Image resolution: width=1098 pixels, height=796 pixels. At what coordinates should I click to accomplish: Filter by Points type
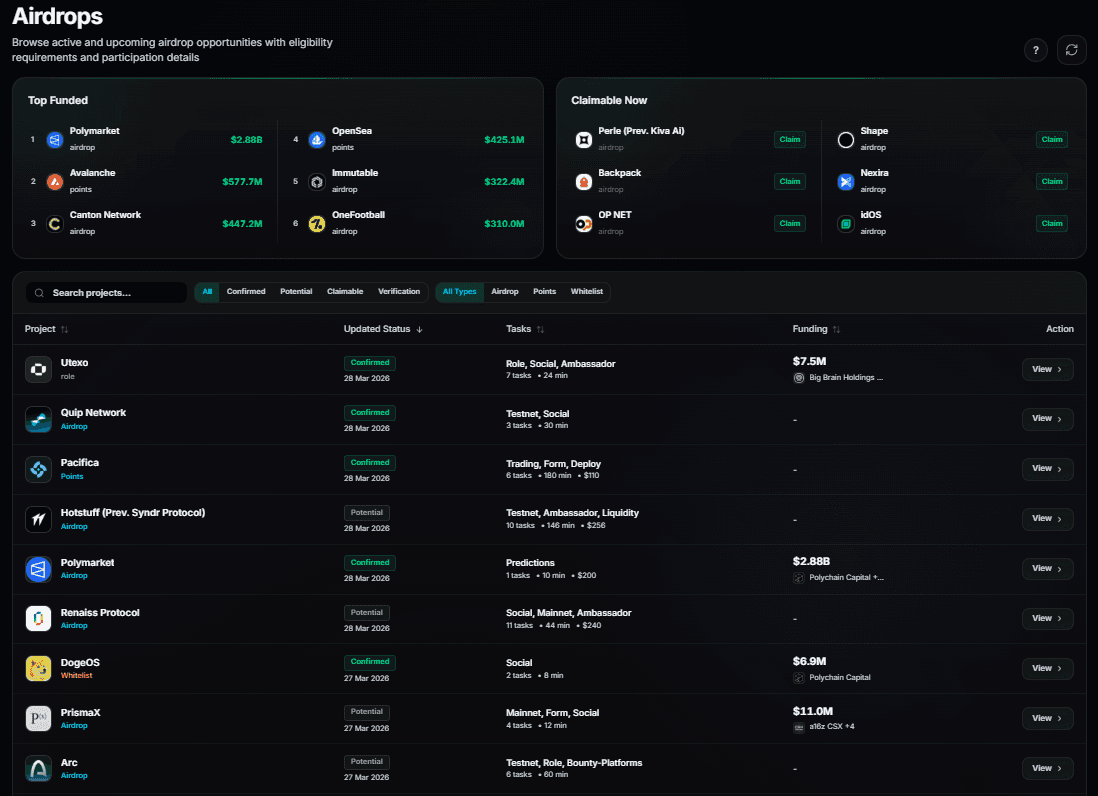tap(544, 292)
